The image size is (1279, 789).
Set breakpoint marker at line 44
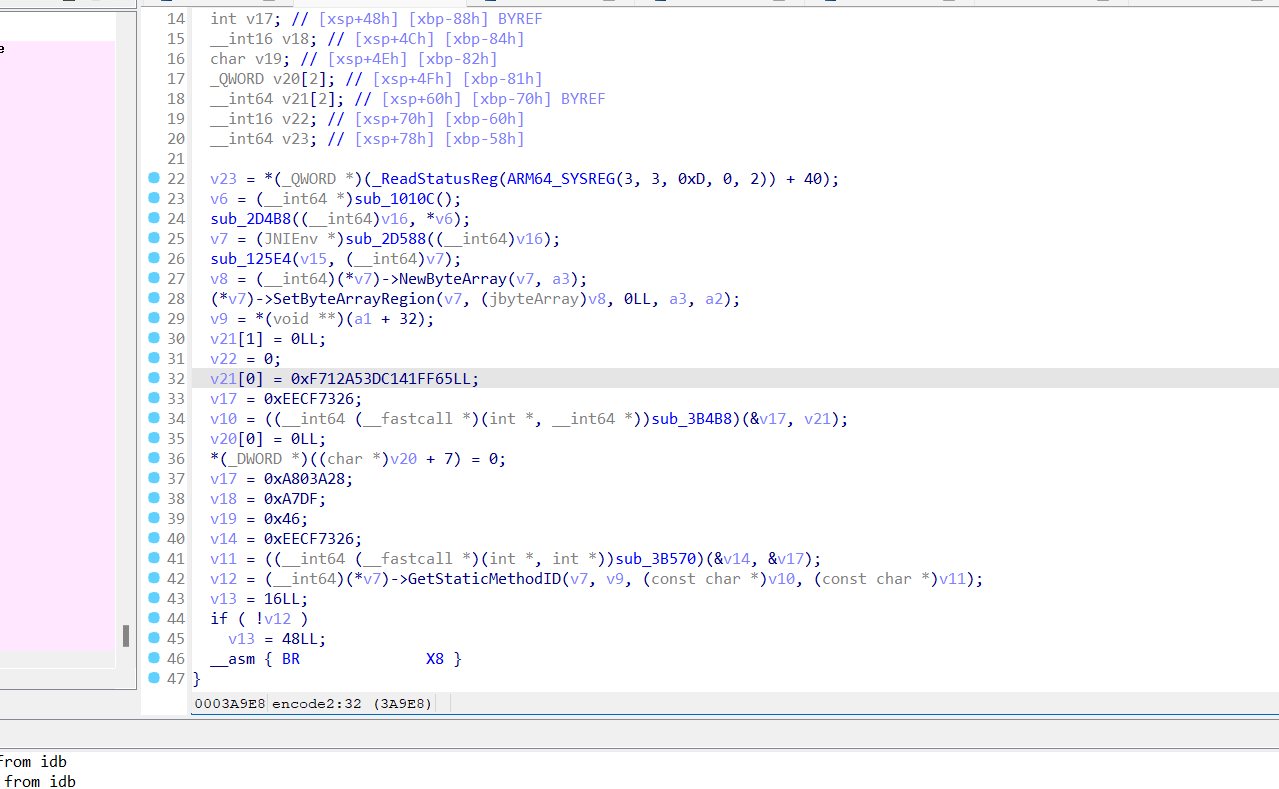click(154, 618)
